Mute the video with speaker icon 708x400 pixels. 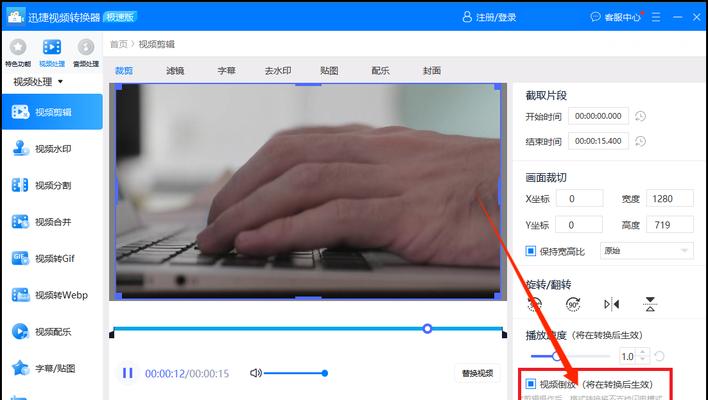(255, 373)
